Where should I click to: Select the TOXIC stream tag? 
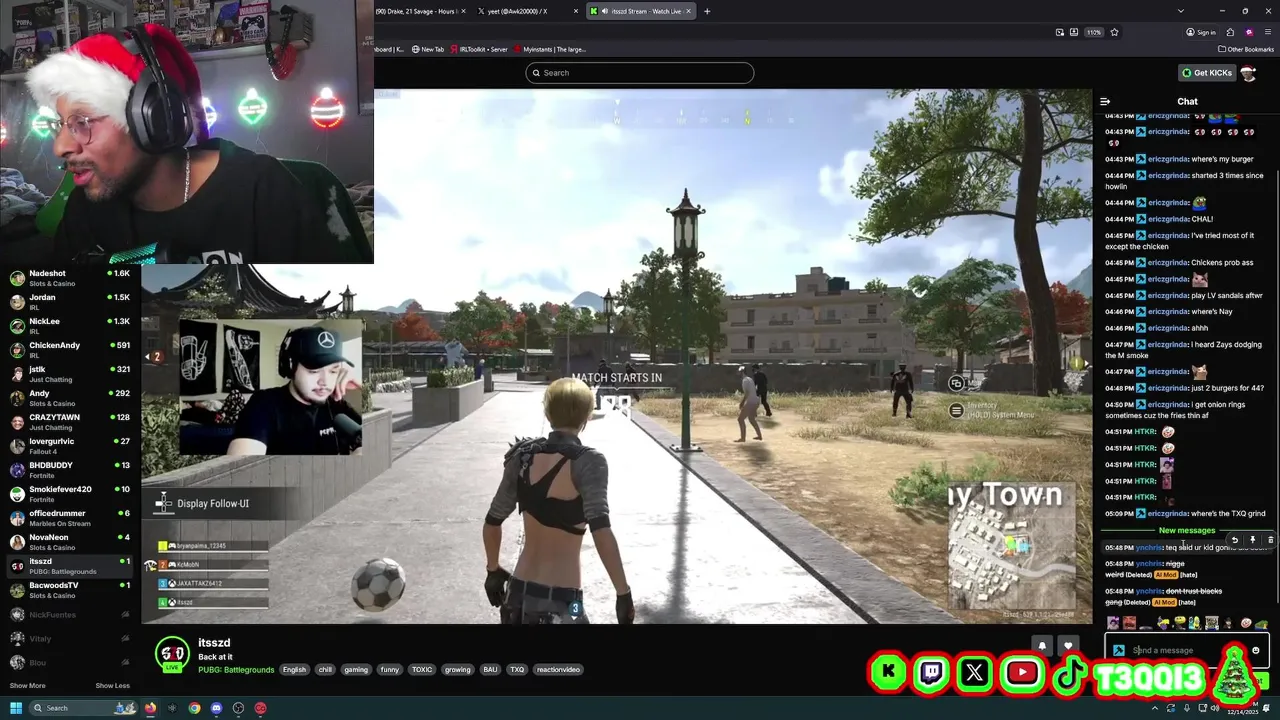(422, 670)
